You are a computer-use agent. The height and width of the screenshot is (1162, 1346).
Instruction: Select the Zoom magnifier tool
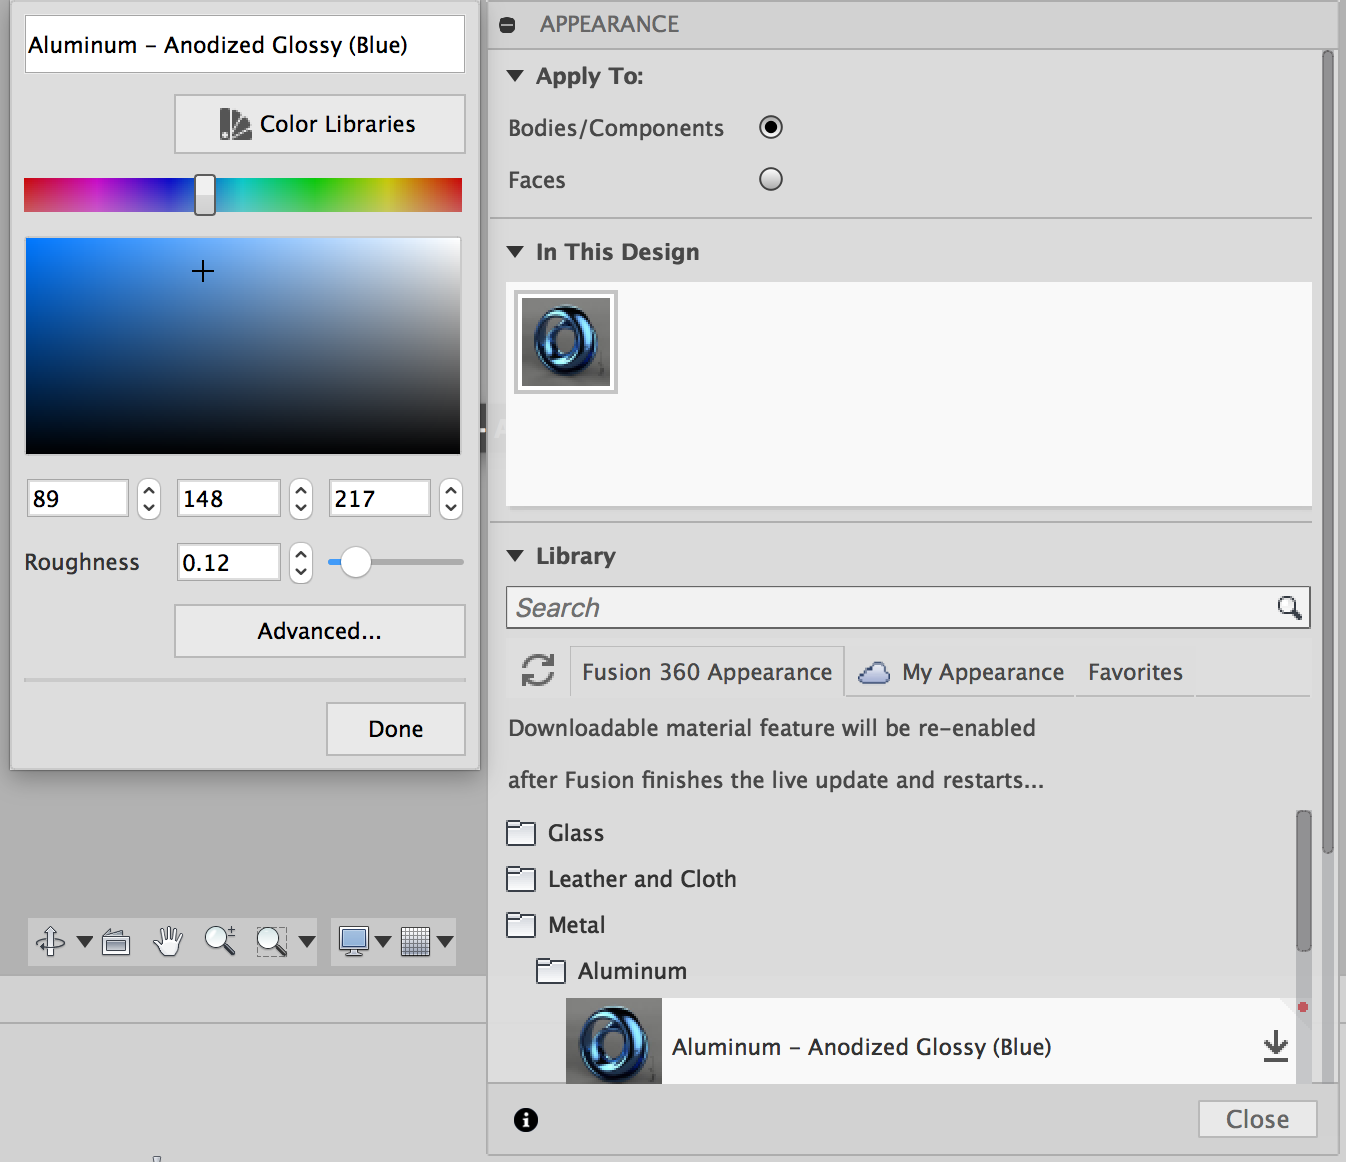click(219, 940)
